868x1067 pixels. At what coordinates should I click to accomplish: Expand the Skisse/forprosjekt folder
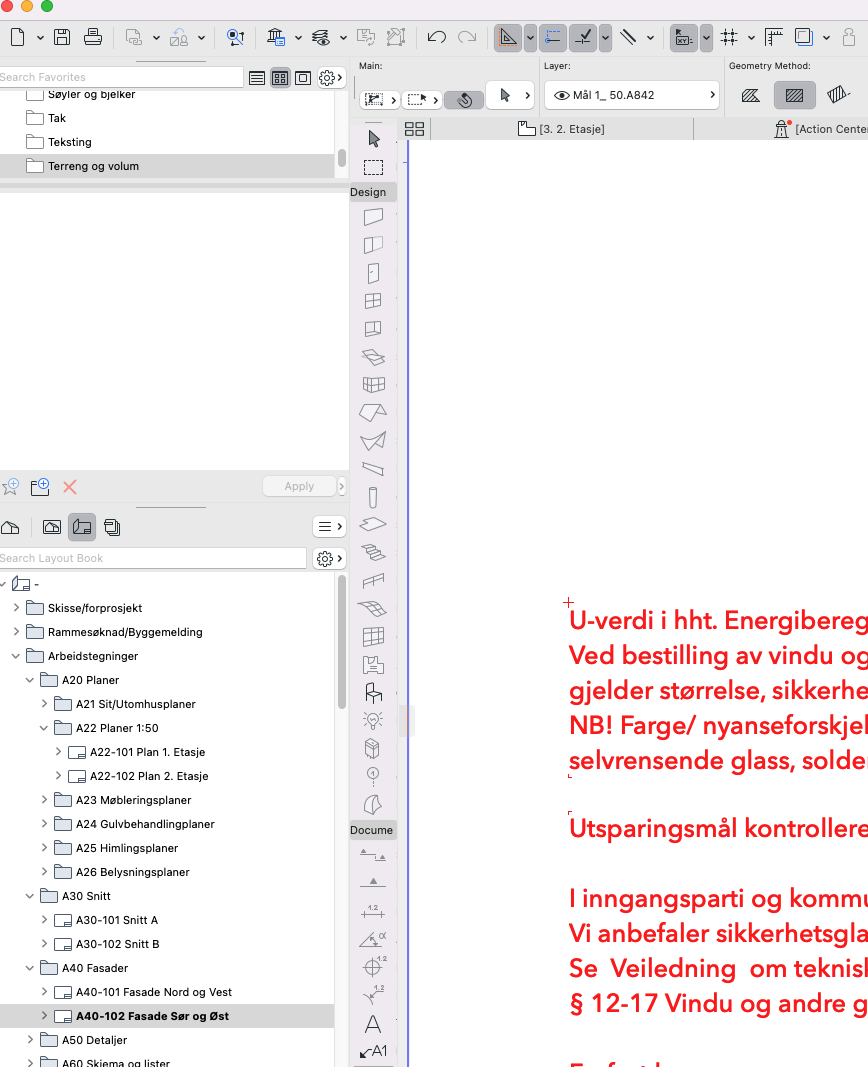pos(16,608)
